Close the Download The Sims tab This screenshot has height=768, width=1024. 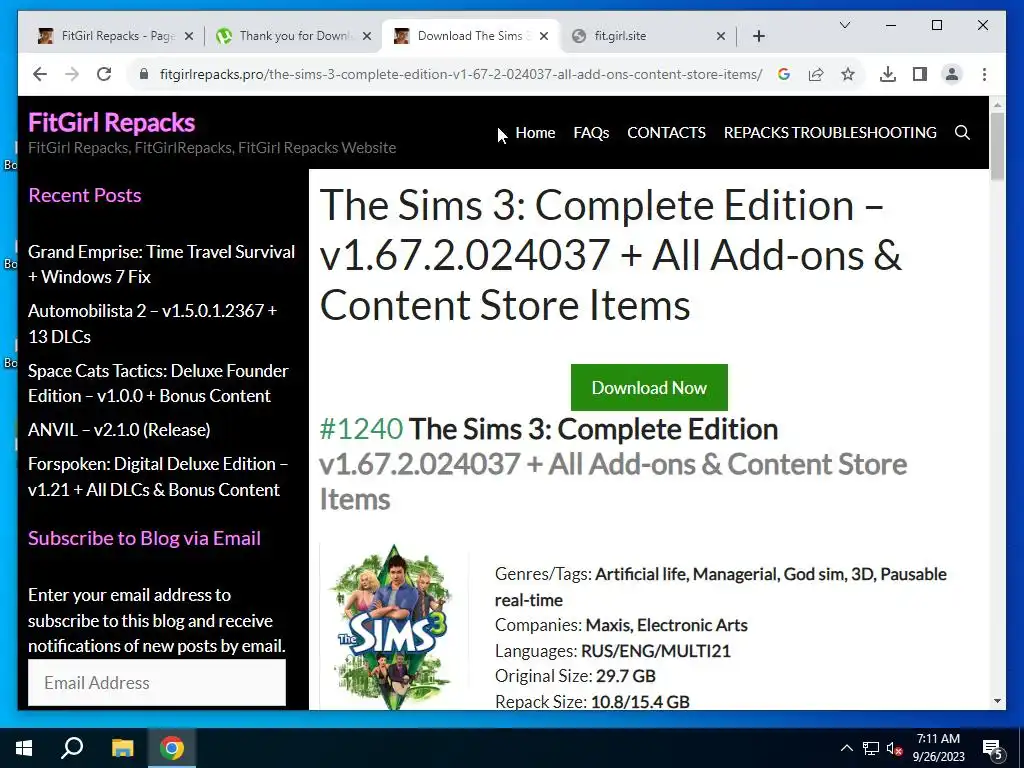coord(544,36)
